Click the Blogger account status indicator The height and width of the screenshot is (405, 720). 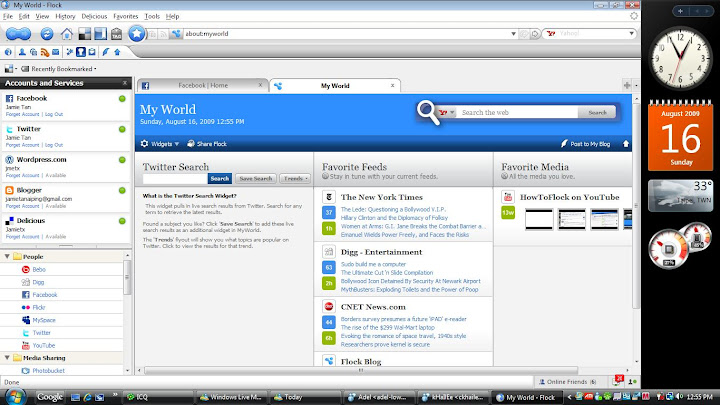coord(122,190)
